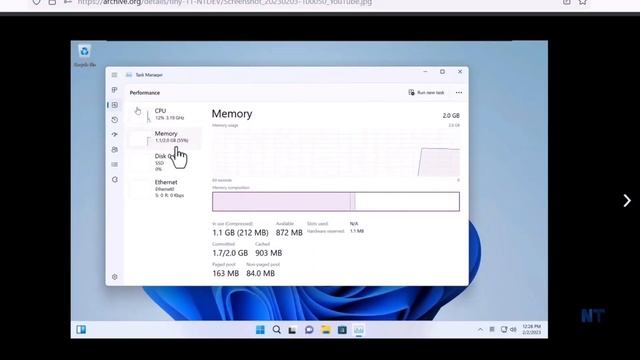Open the Widgets icon on taskbar
This screenshot has width=640, height=360.
(81, 329)
